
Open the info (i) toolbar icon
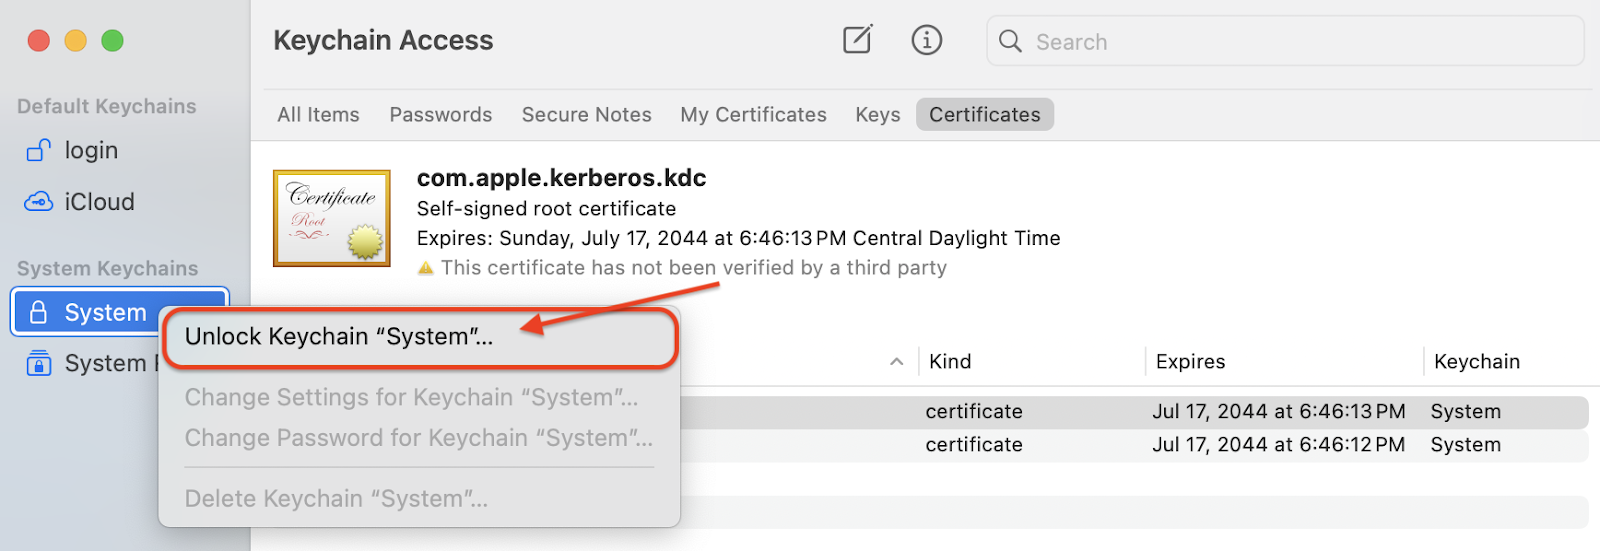click(x=927, y=40)
